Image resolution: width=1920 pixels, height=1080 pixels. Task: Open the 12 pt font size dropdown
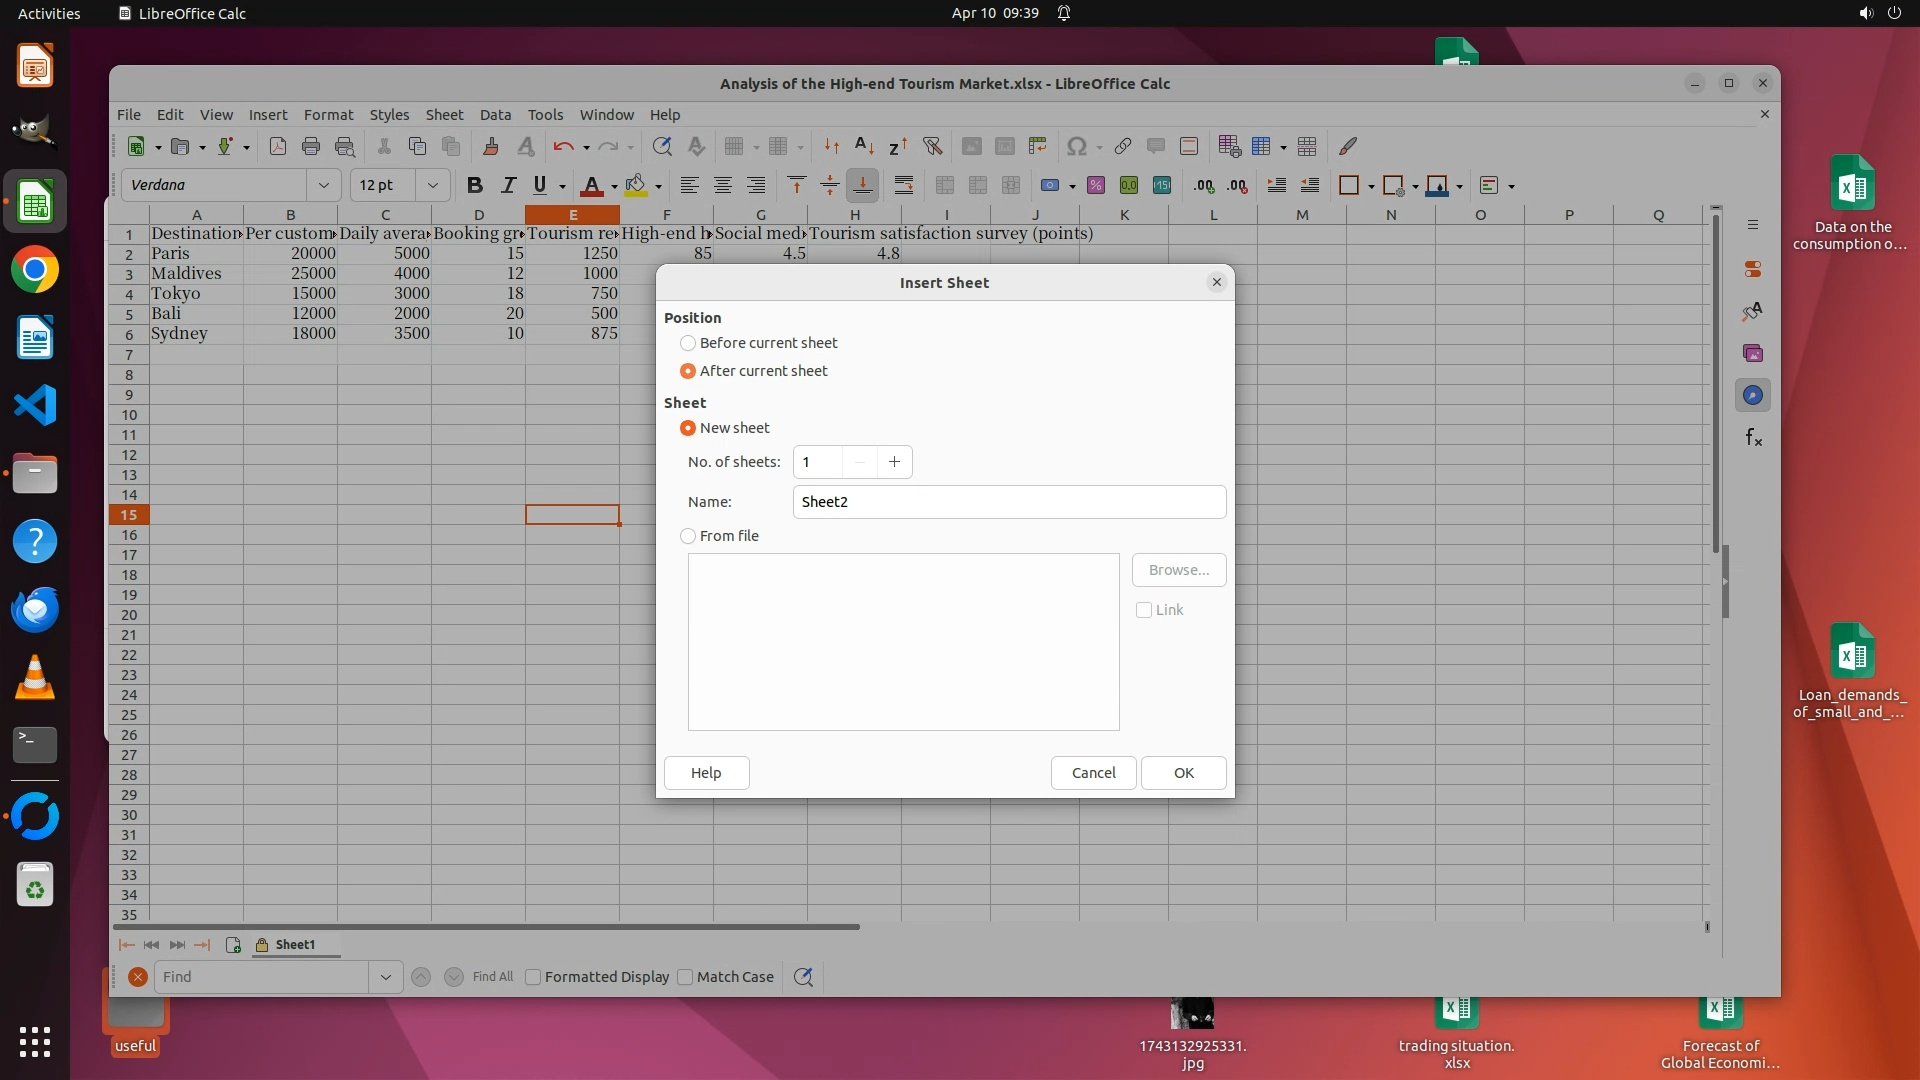pos(432,185)
